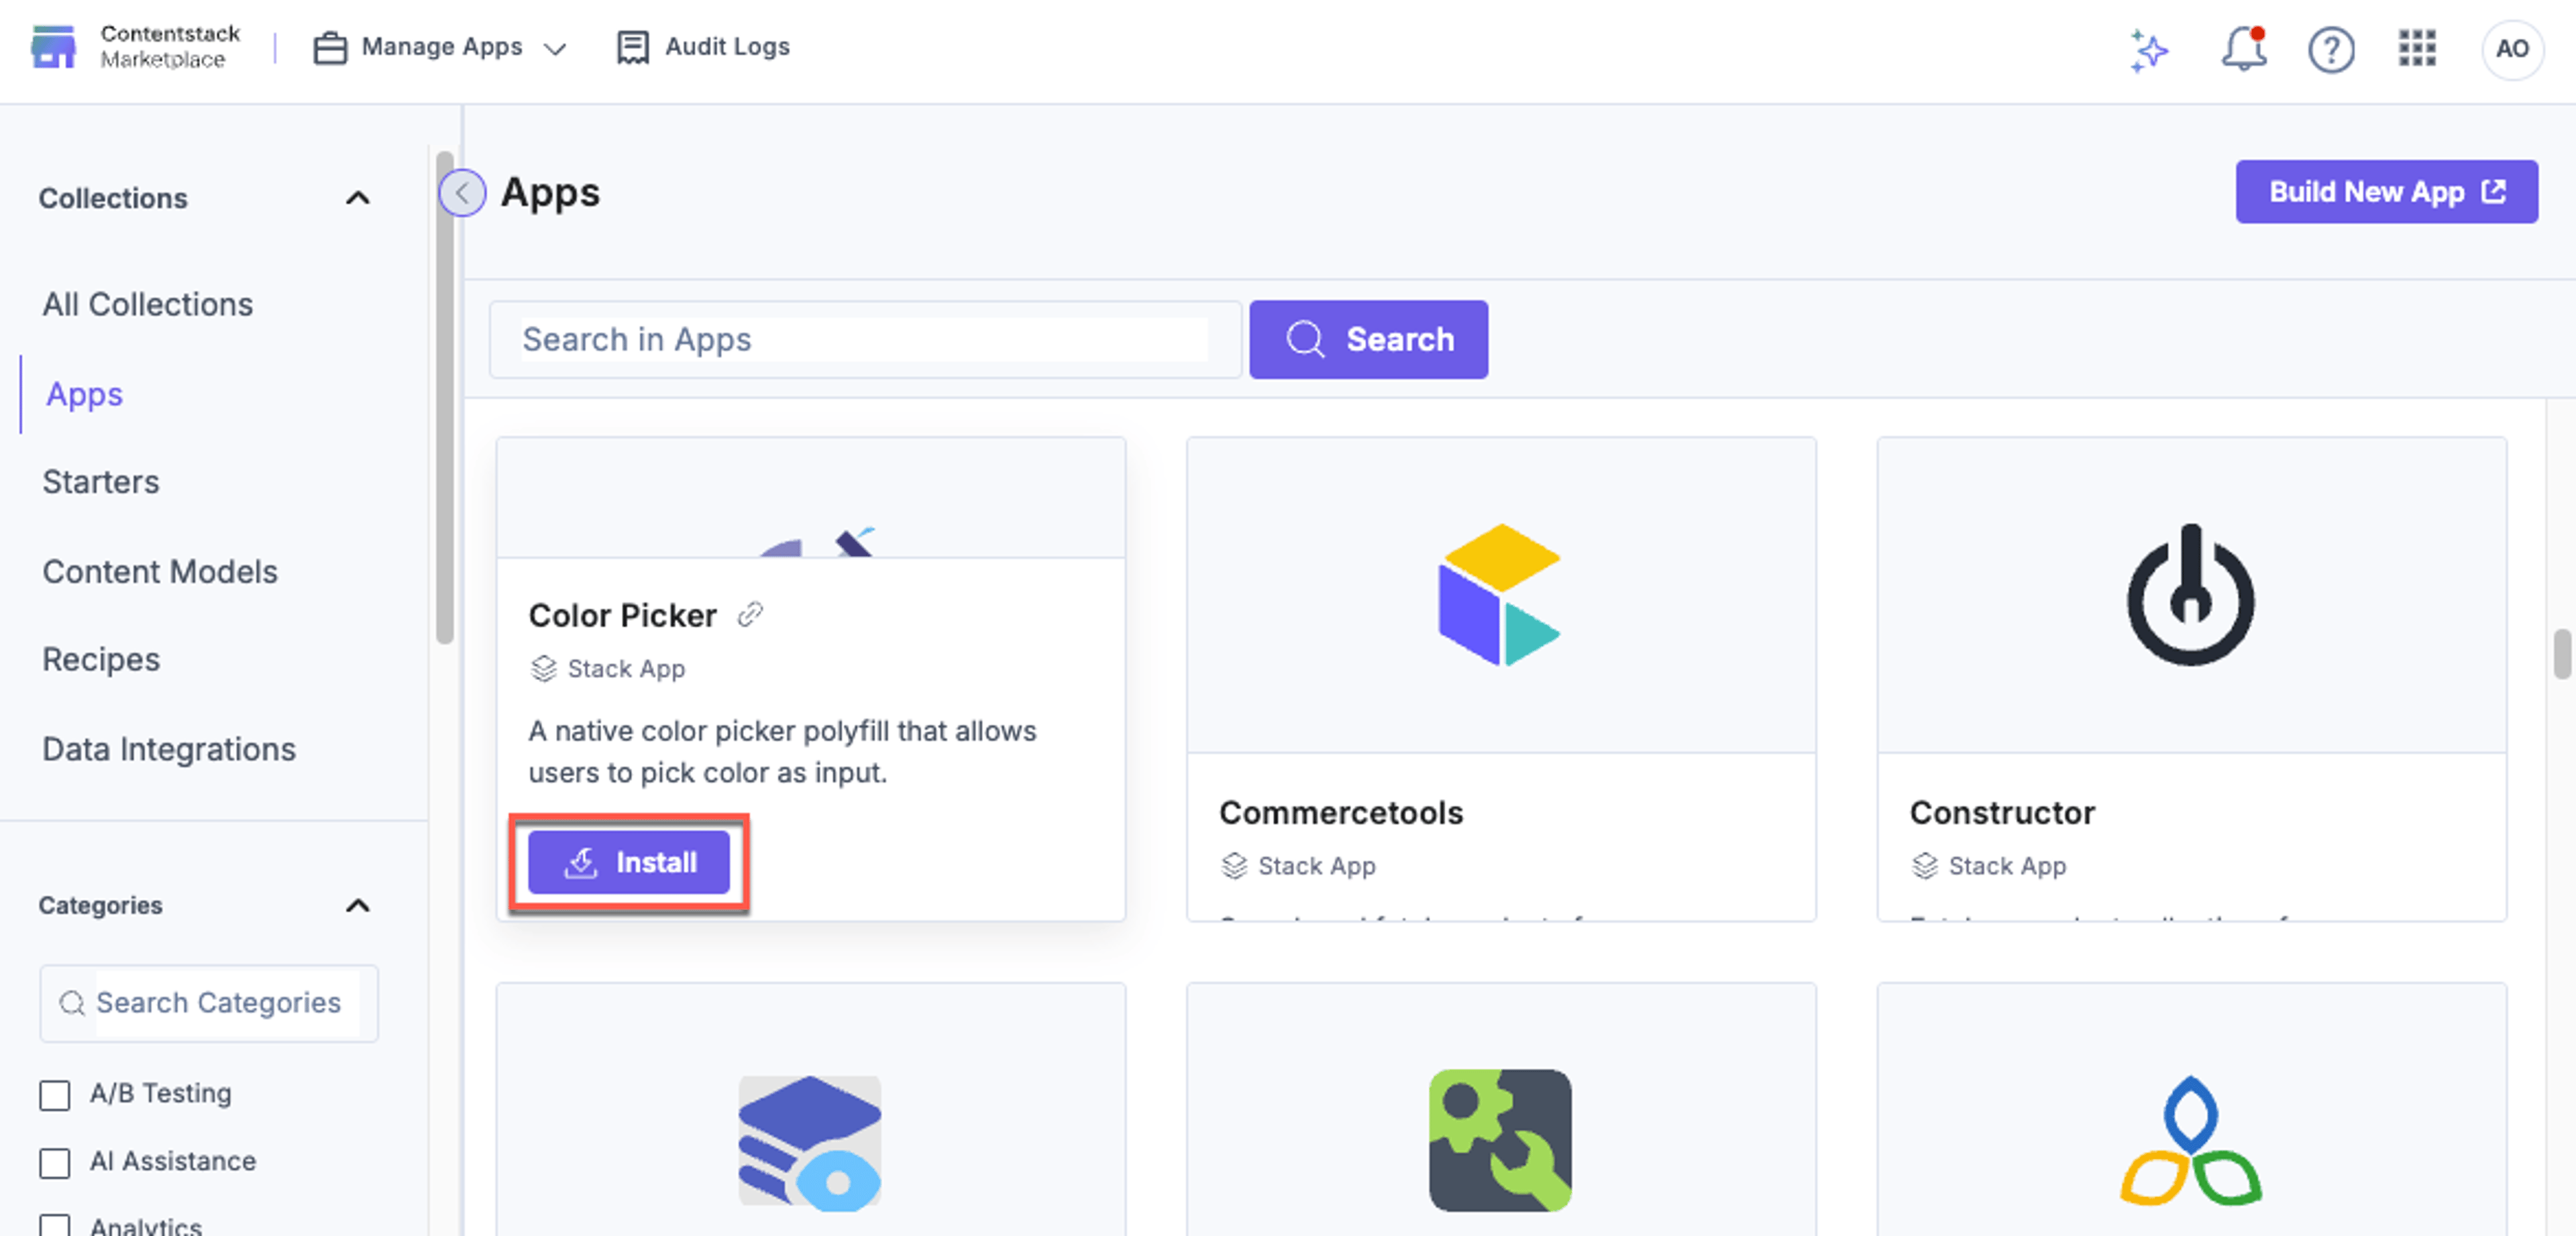Select All Collections in sidebar
This screenshot has width=2576, height=1236.
(148, 304)
